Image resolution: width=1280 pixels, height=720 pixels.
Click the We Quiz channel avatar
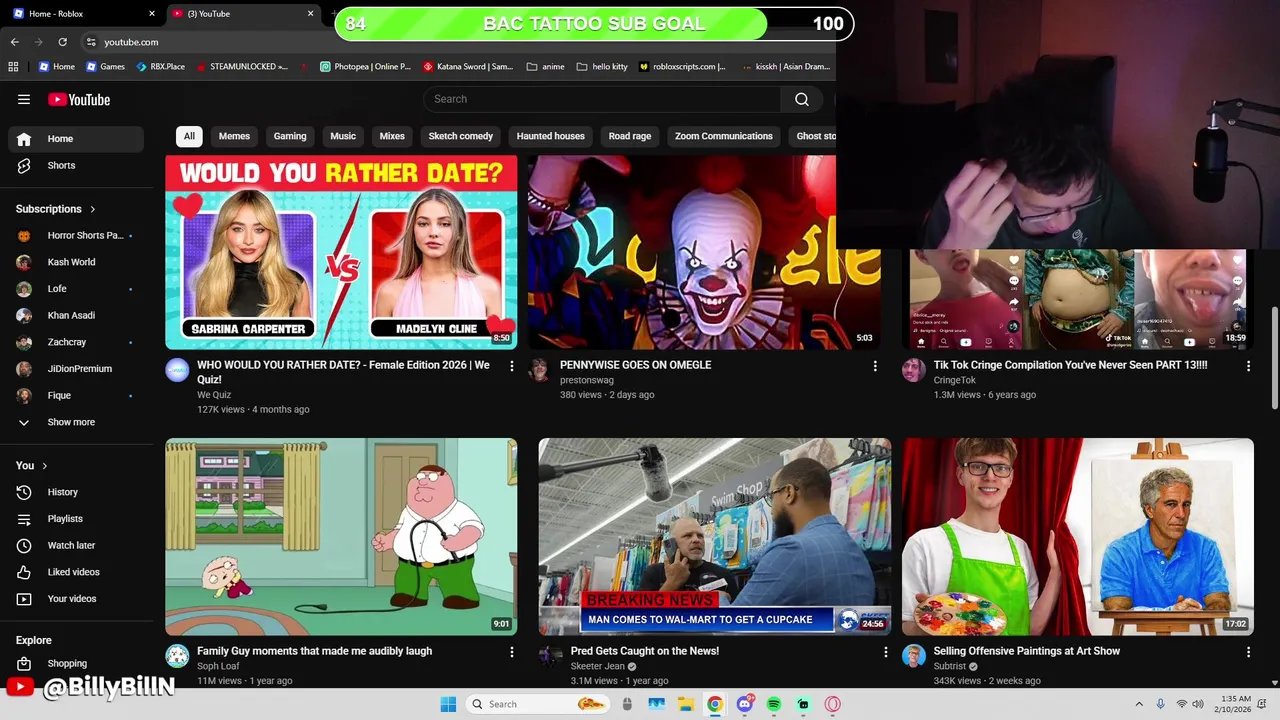pyautogui.click(x=177, y=370)
